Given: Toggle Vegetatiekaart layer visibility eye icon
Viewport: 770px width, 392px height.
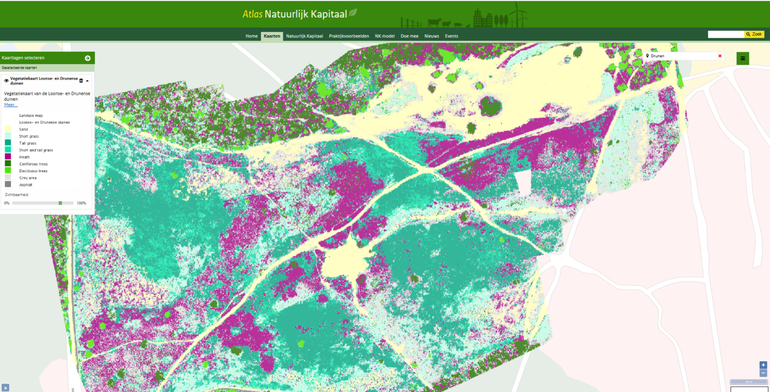Looking at the screenshot, I should [6, 81].
